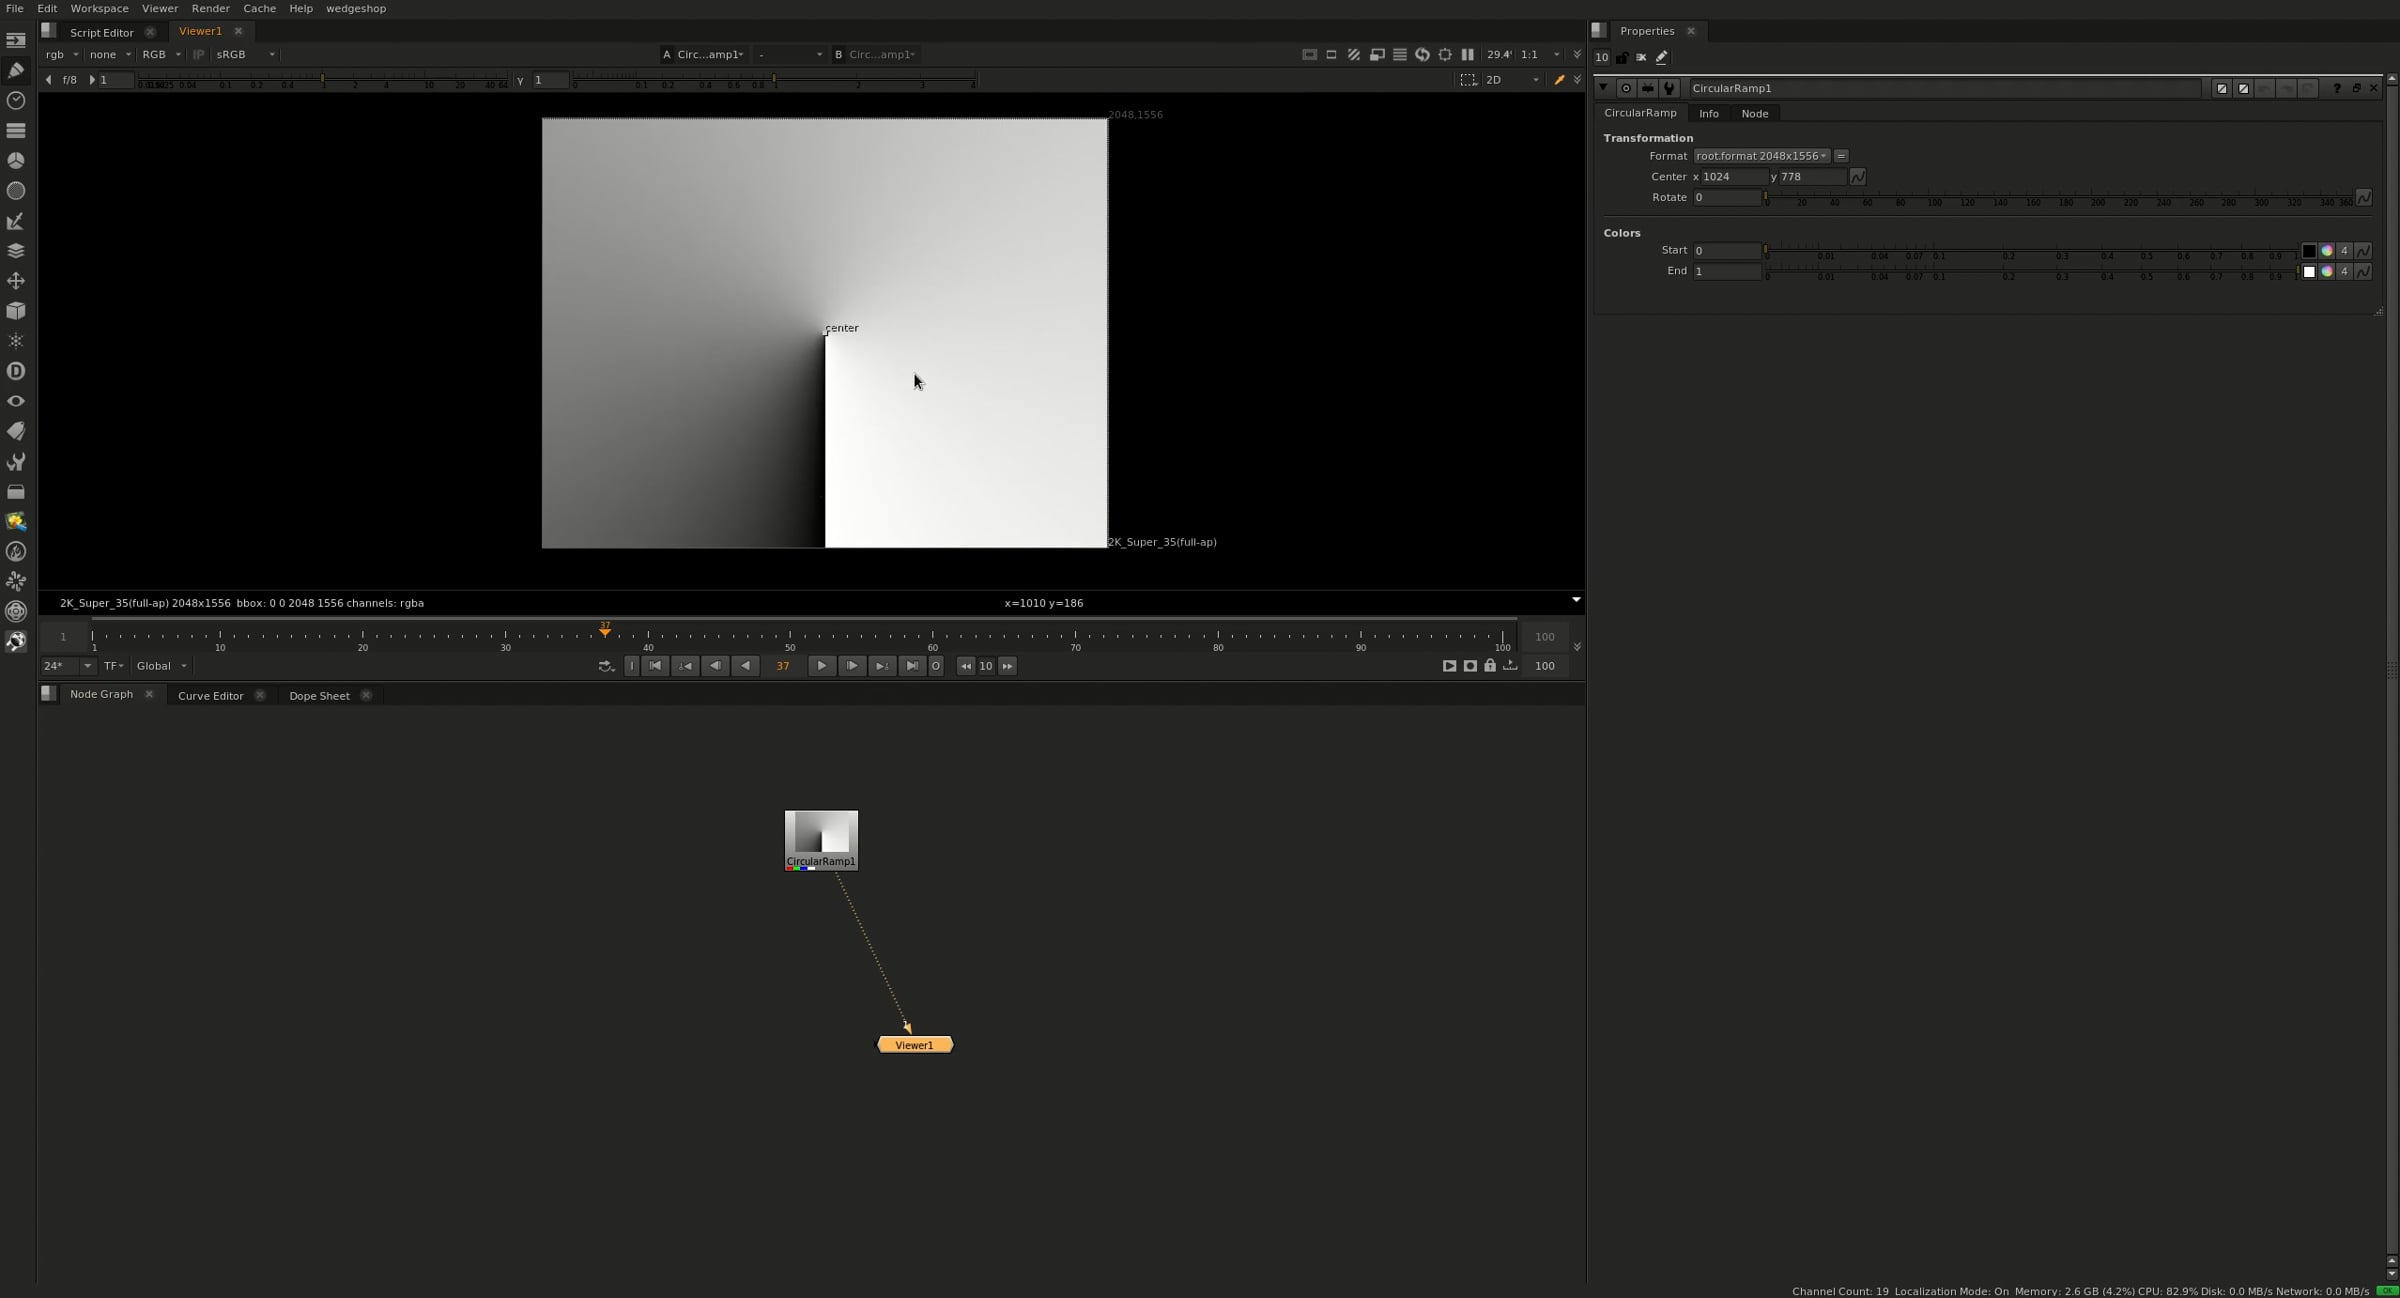This screenshot has height=1298, width=2400.
Task: Open the Rotate animation menu icon
Action: pos(2363,198)
